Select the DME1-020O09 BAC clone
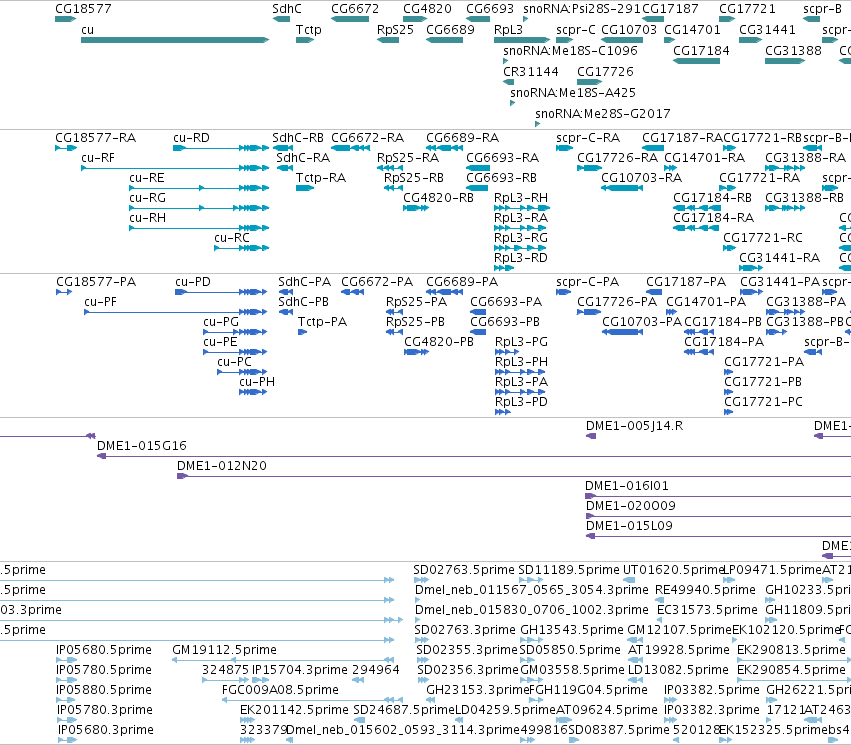The image size is (851, 745). coord(718,515)
